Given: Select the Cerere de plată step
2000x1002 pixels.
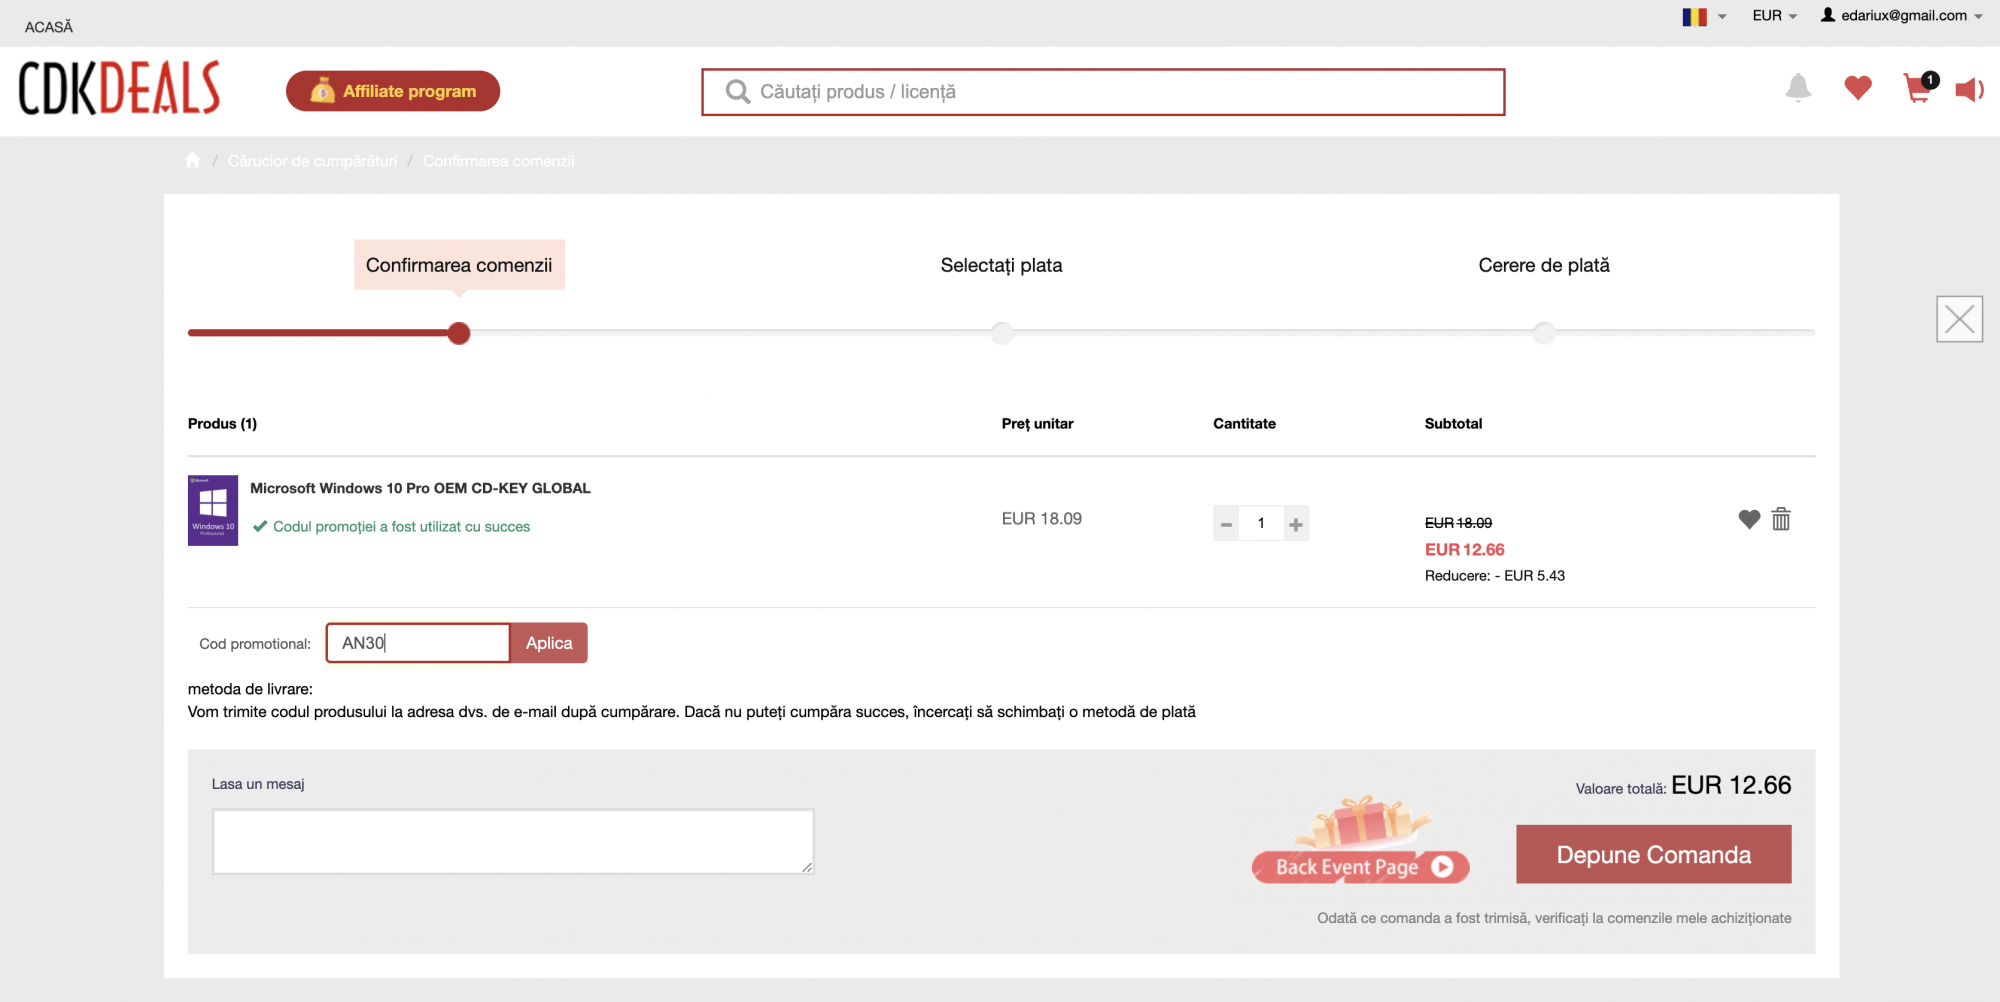Looking at the screenshot, I should pyautogui.click(x=1544, y=265).
